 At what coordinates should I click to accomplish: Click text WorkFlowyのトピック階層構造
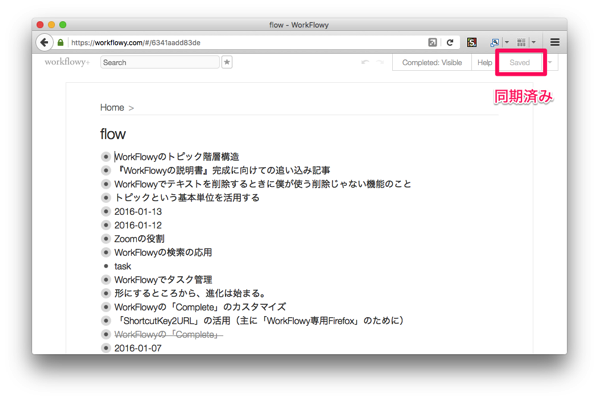[x=177, y=157]
